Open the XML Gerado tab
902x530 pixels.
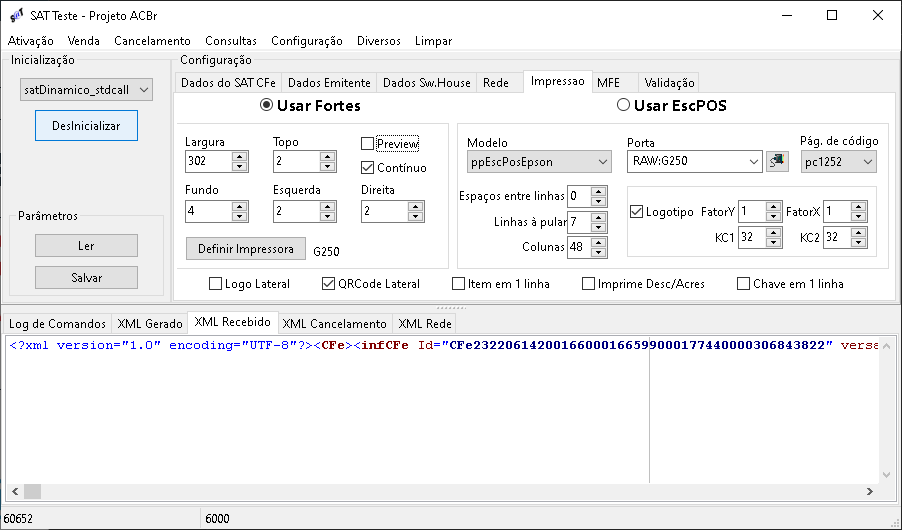click(150, 323)
